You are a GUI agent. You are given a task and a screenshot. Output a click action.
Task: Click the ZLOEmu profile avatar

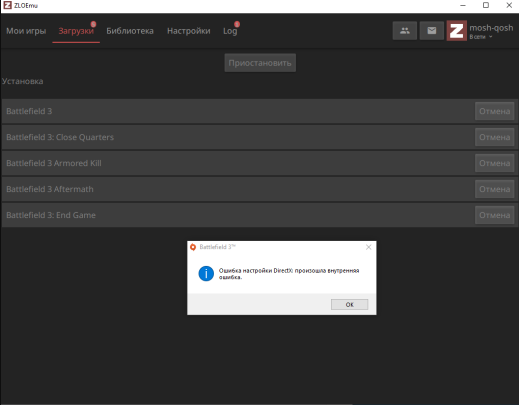(x=456, y=31)
